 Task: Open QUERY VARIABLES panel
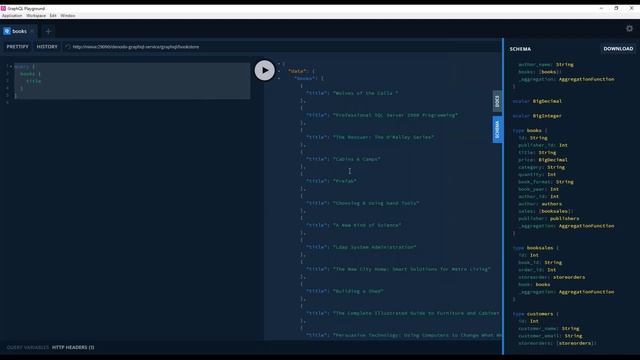click(27, 347)
